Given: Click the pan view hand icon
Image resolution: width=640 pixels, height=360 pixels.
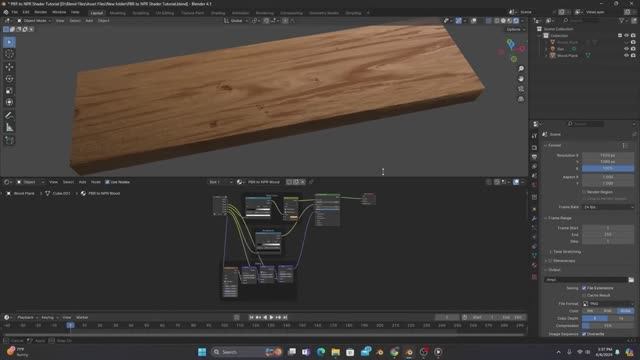Looking at the screenshot, I should point(521,79).
